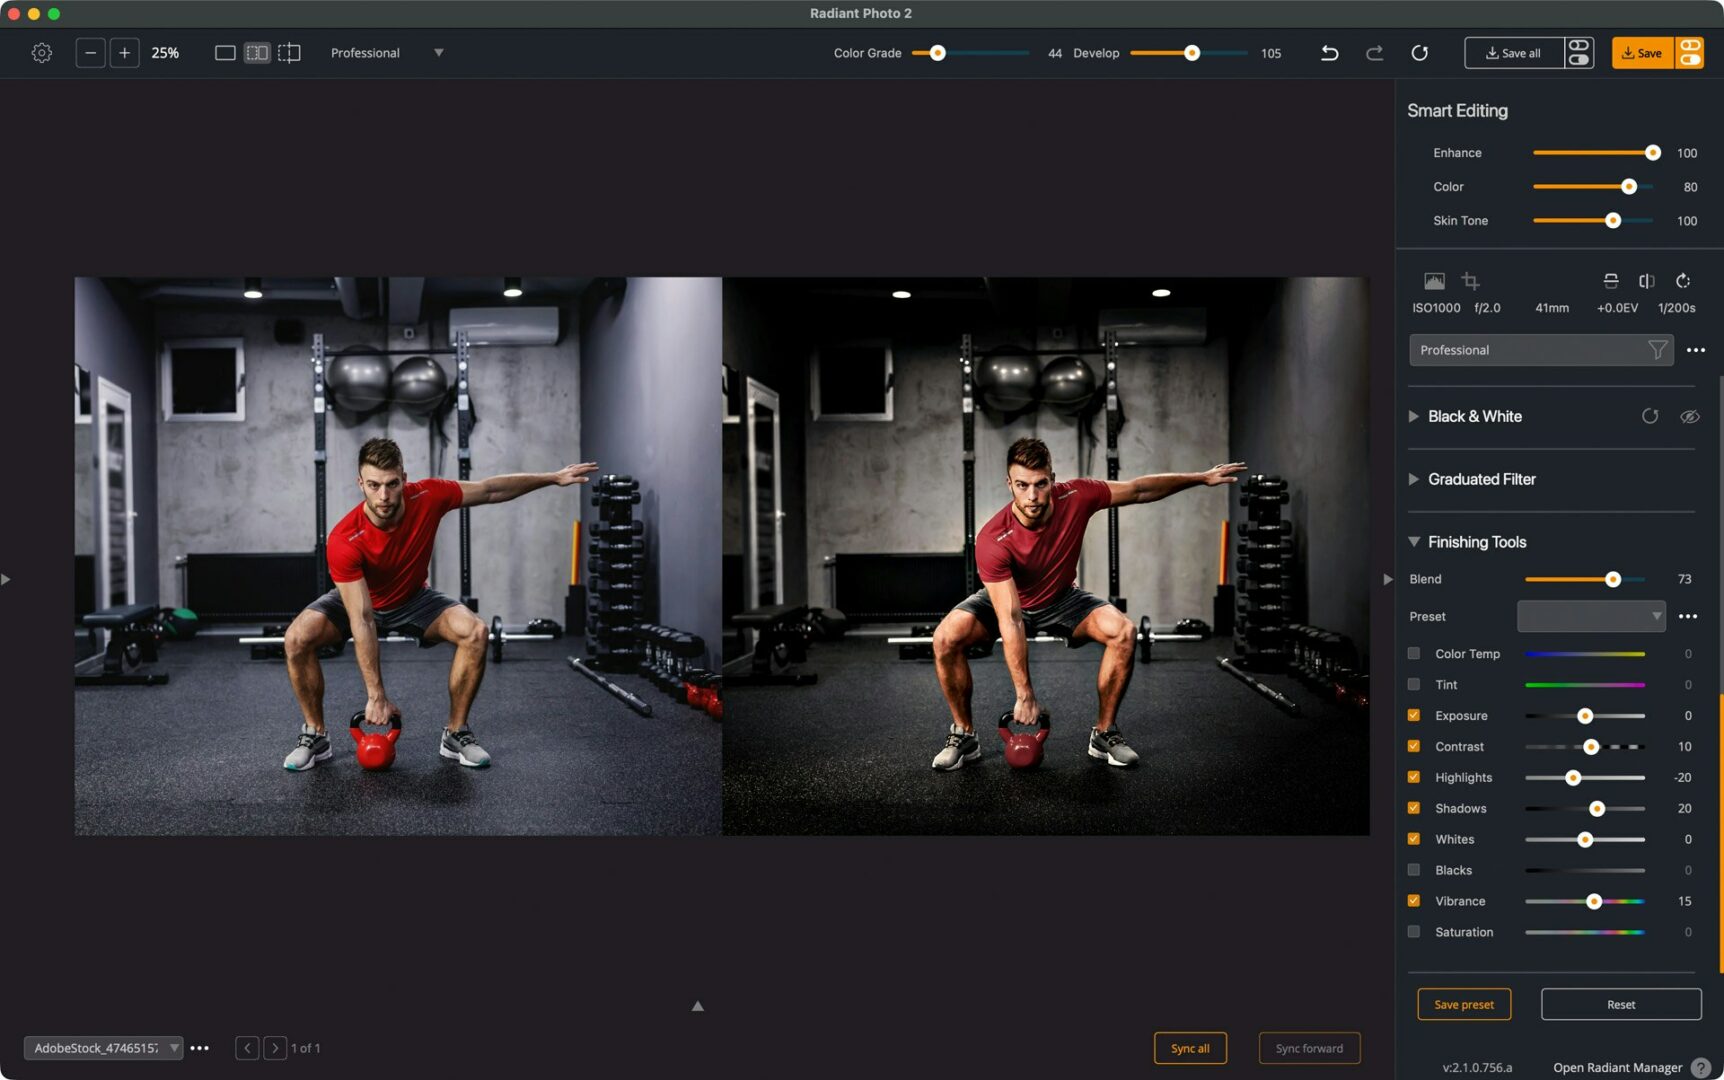Open the Finishing Tools Preset dropdown

pyautogui.click(x=1591, y=616)
